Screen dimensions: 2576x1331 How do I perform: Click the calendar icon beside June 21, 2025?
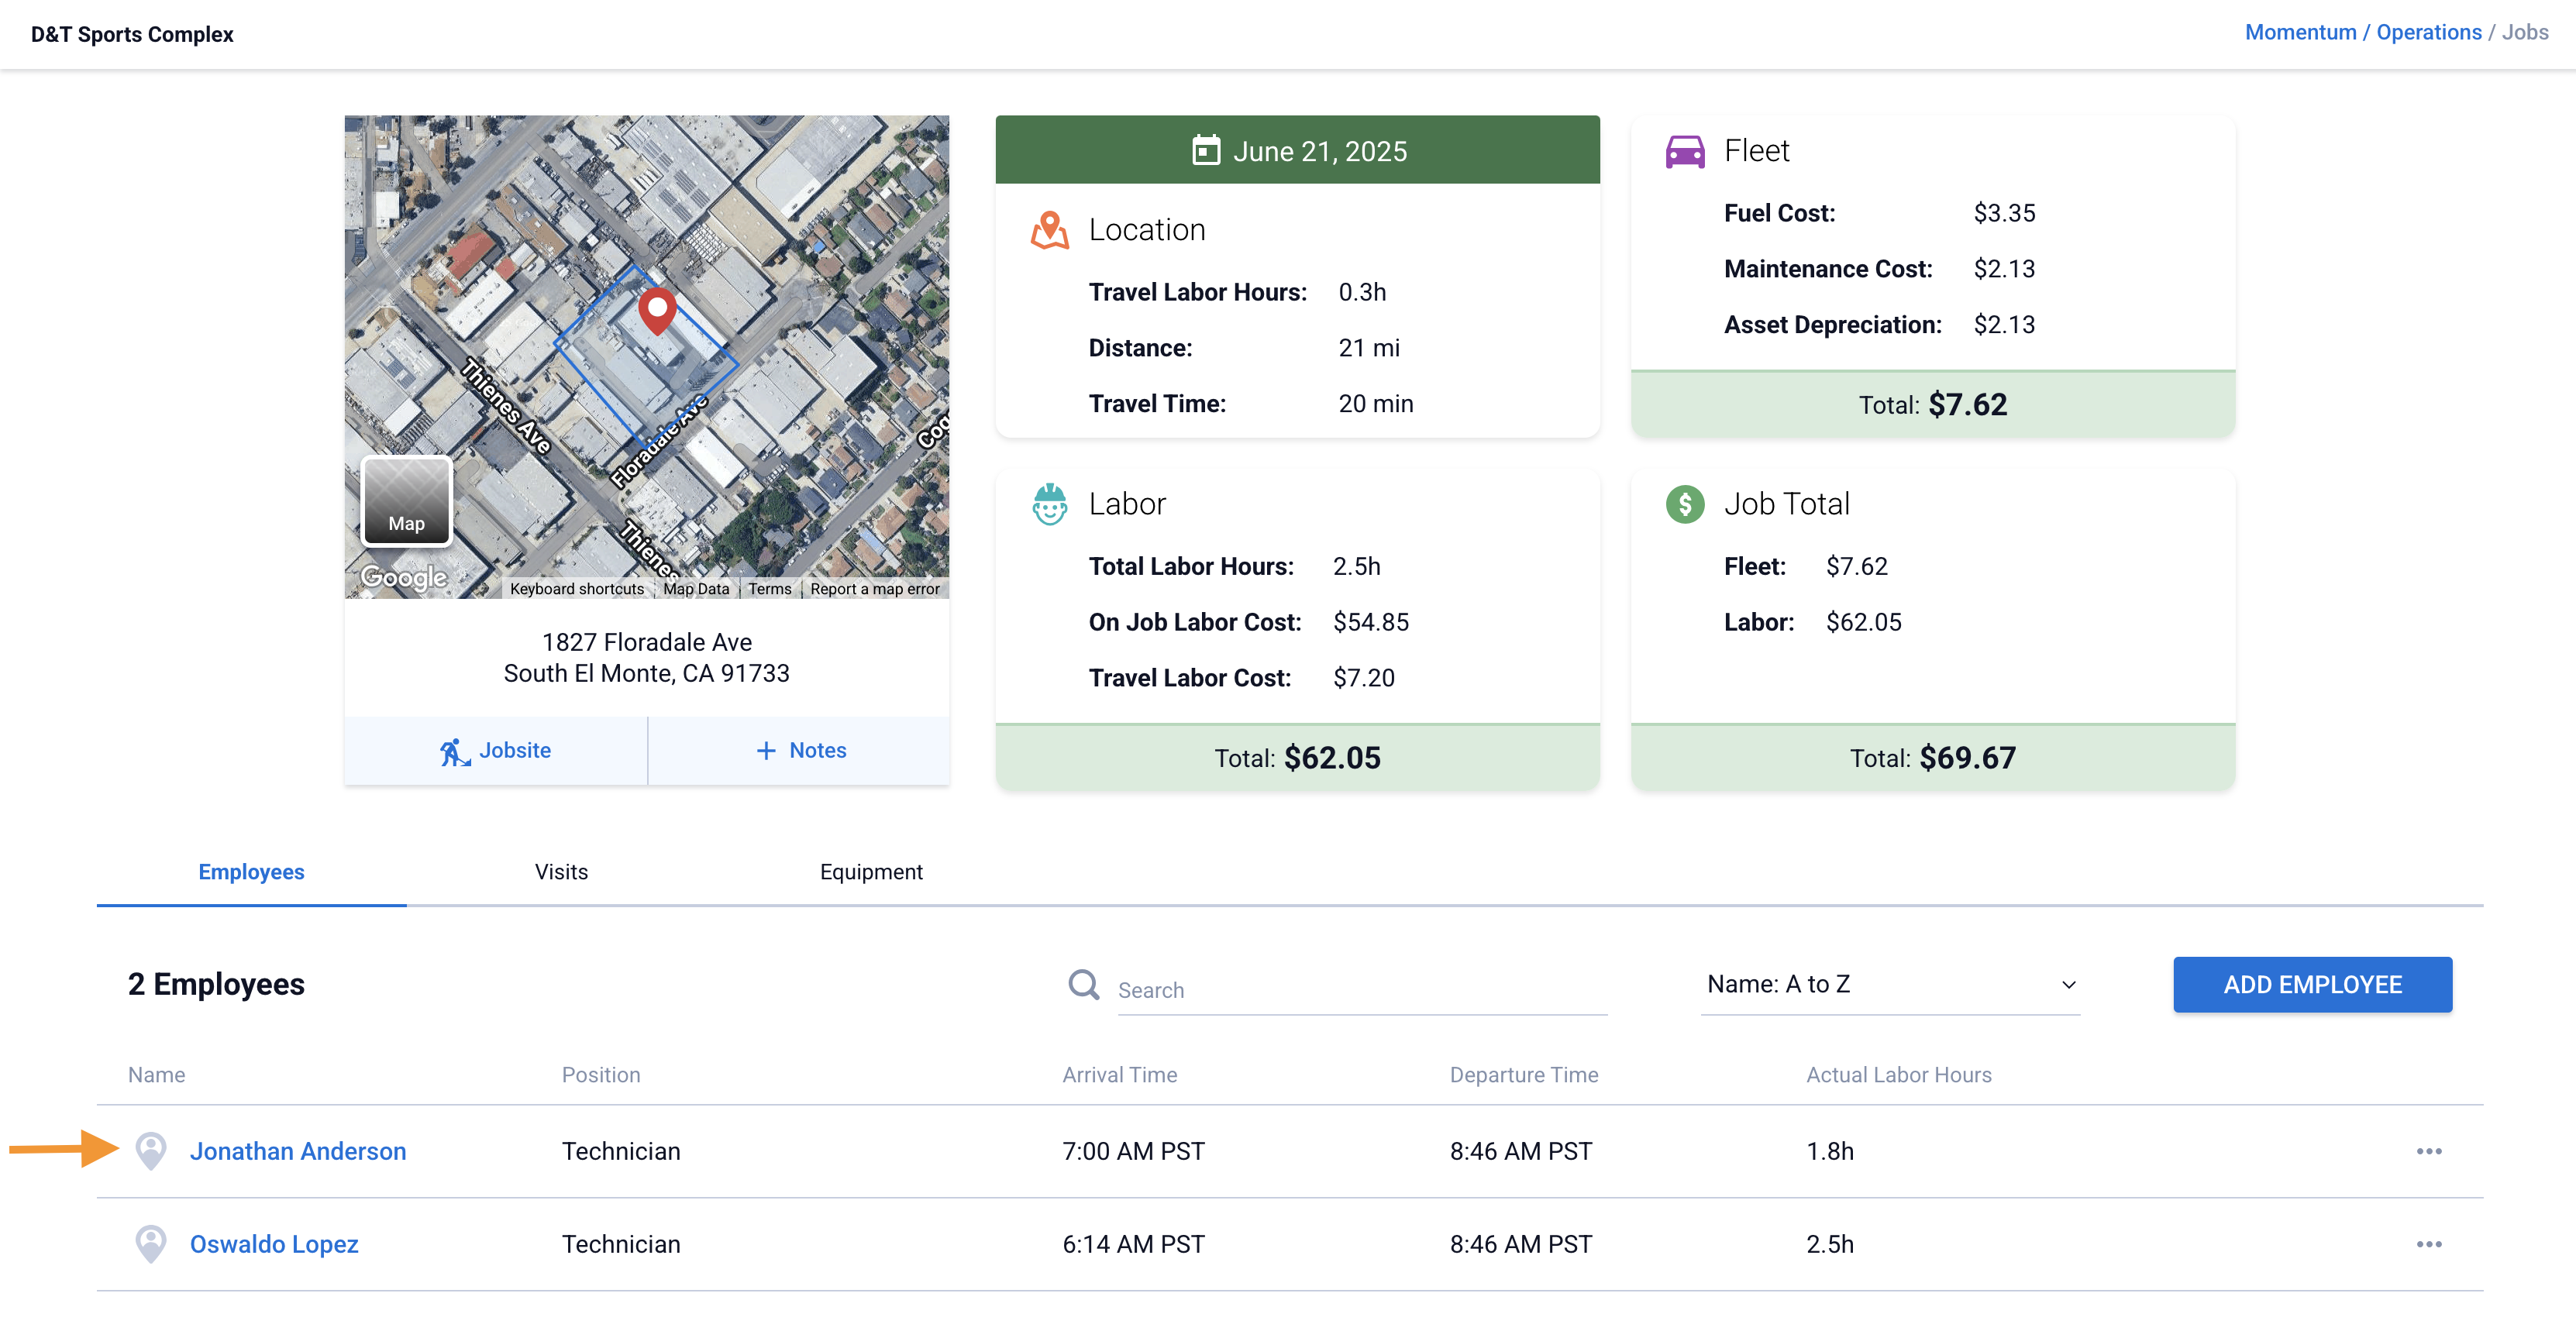1206,151
